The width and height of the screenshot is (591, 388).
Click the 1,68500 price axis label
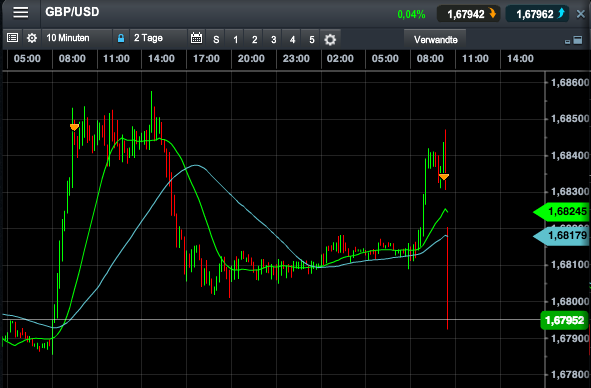click(x=569, y=119)
